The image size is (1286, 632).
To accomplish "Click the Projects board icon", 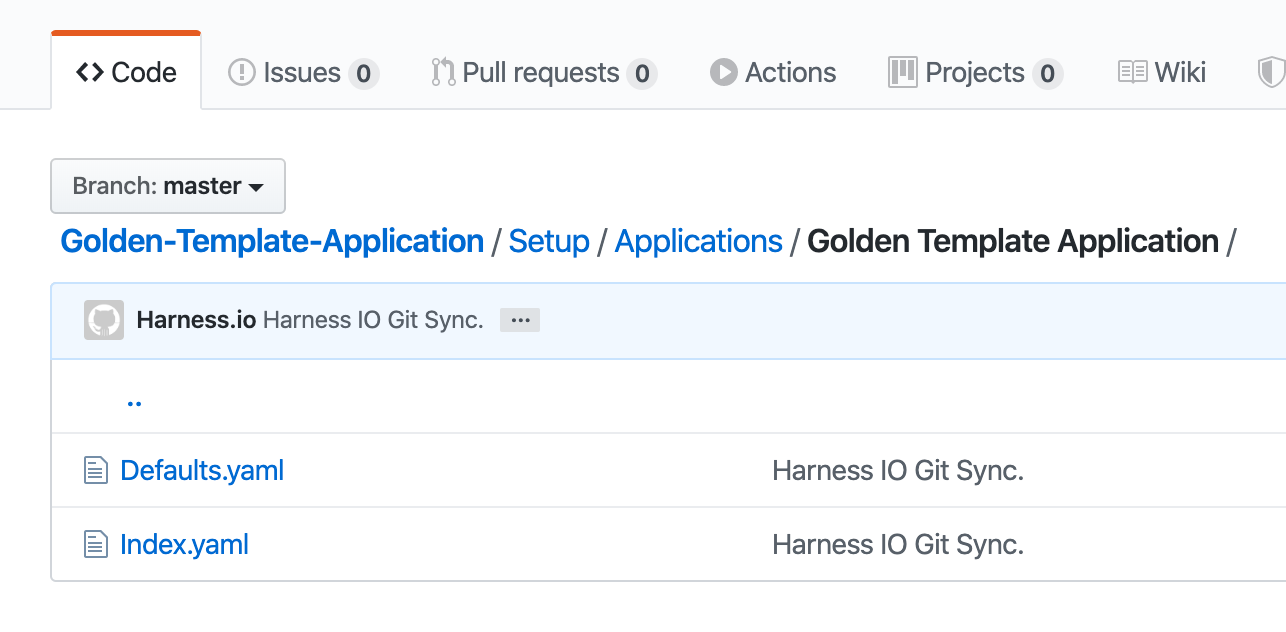I will (903, 73).
